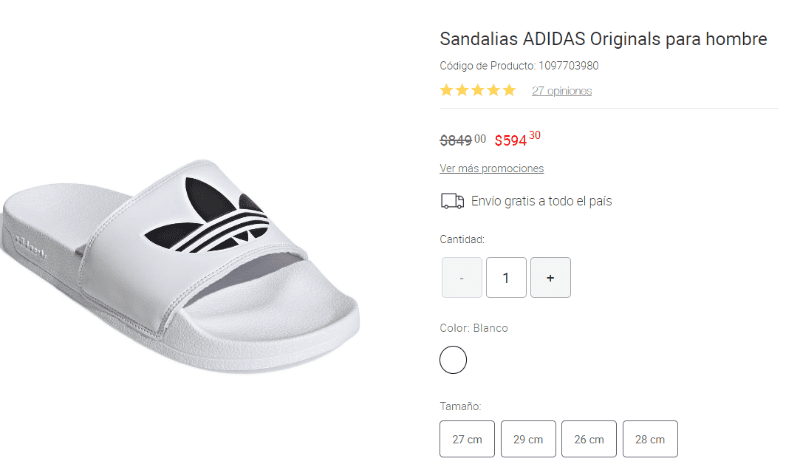Click the crossed-out original price $849

pos(462,139)
